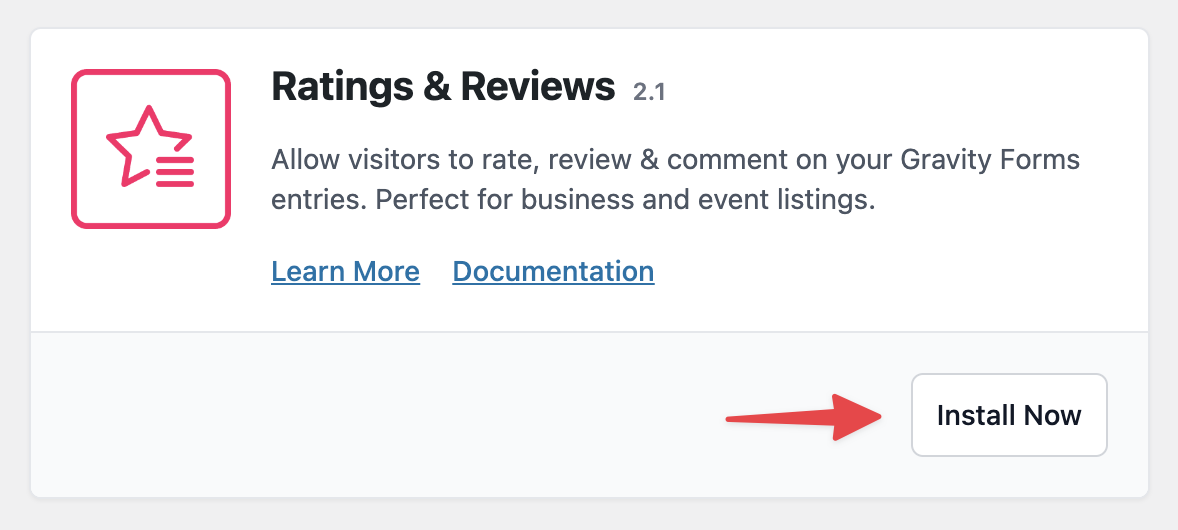This screenshot has height=530, width=1178.
Task: Open the Documentation link
Action: [x=553, y=271]
